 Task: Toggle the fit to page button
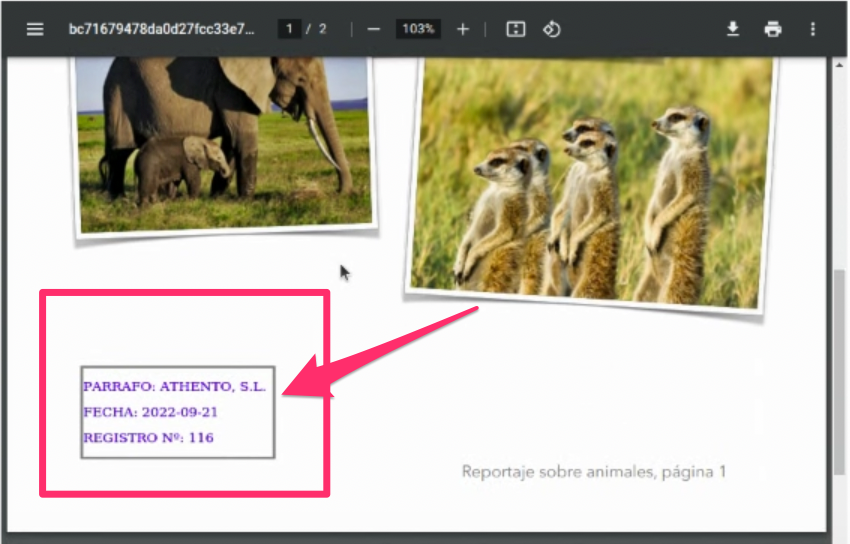515,29
